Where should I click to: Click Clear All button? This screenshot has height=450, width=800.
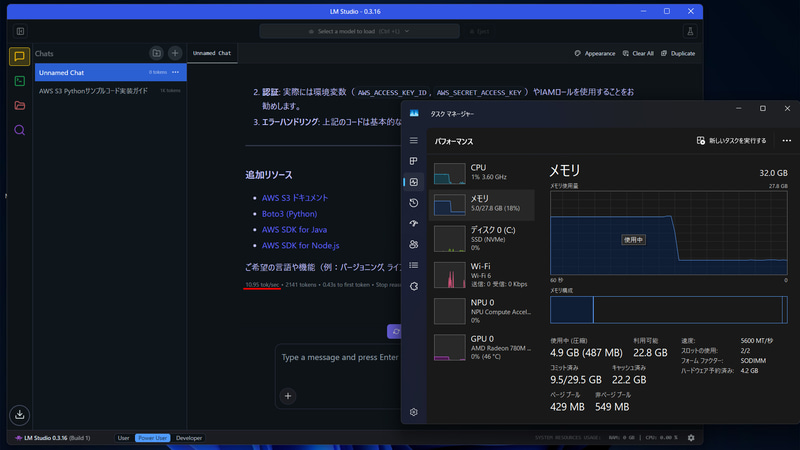[x=638, y=53]
